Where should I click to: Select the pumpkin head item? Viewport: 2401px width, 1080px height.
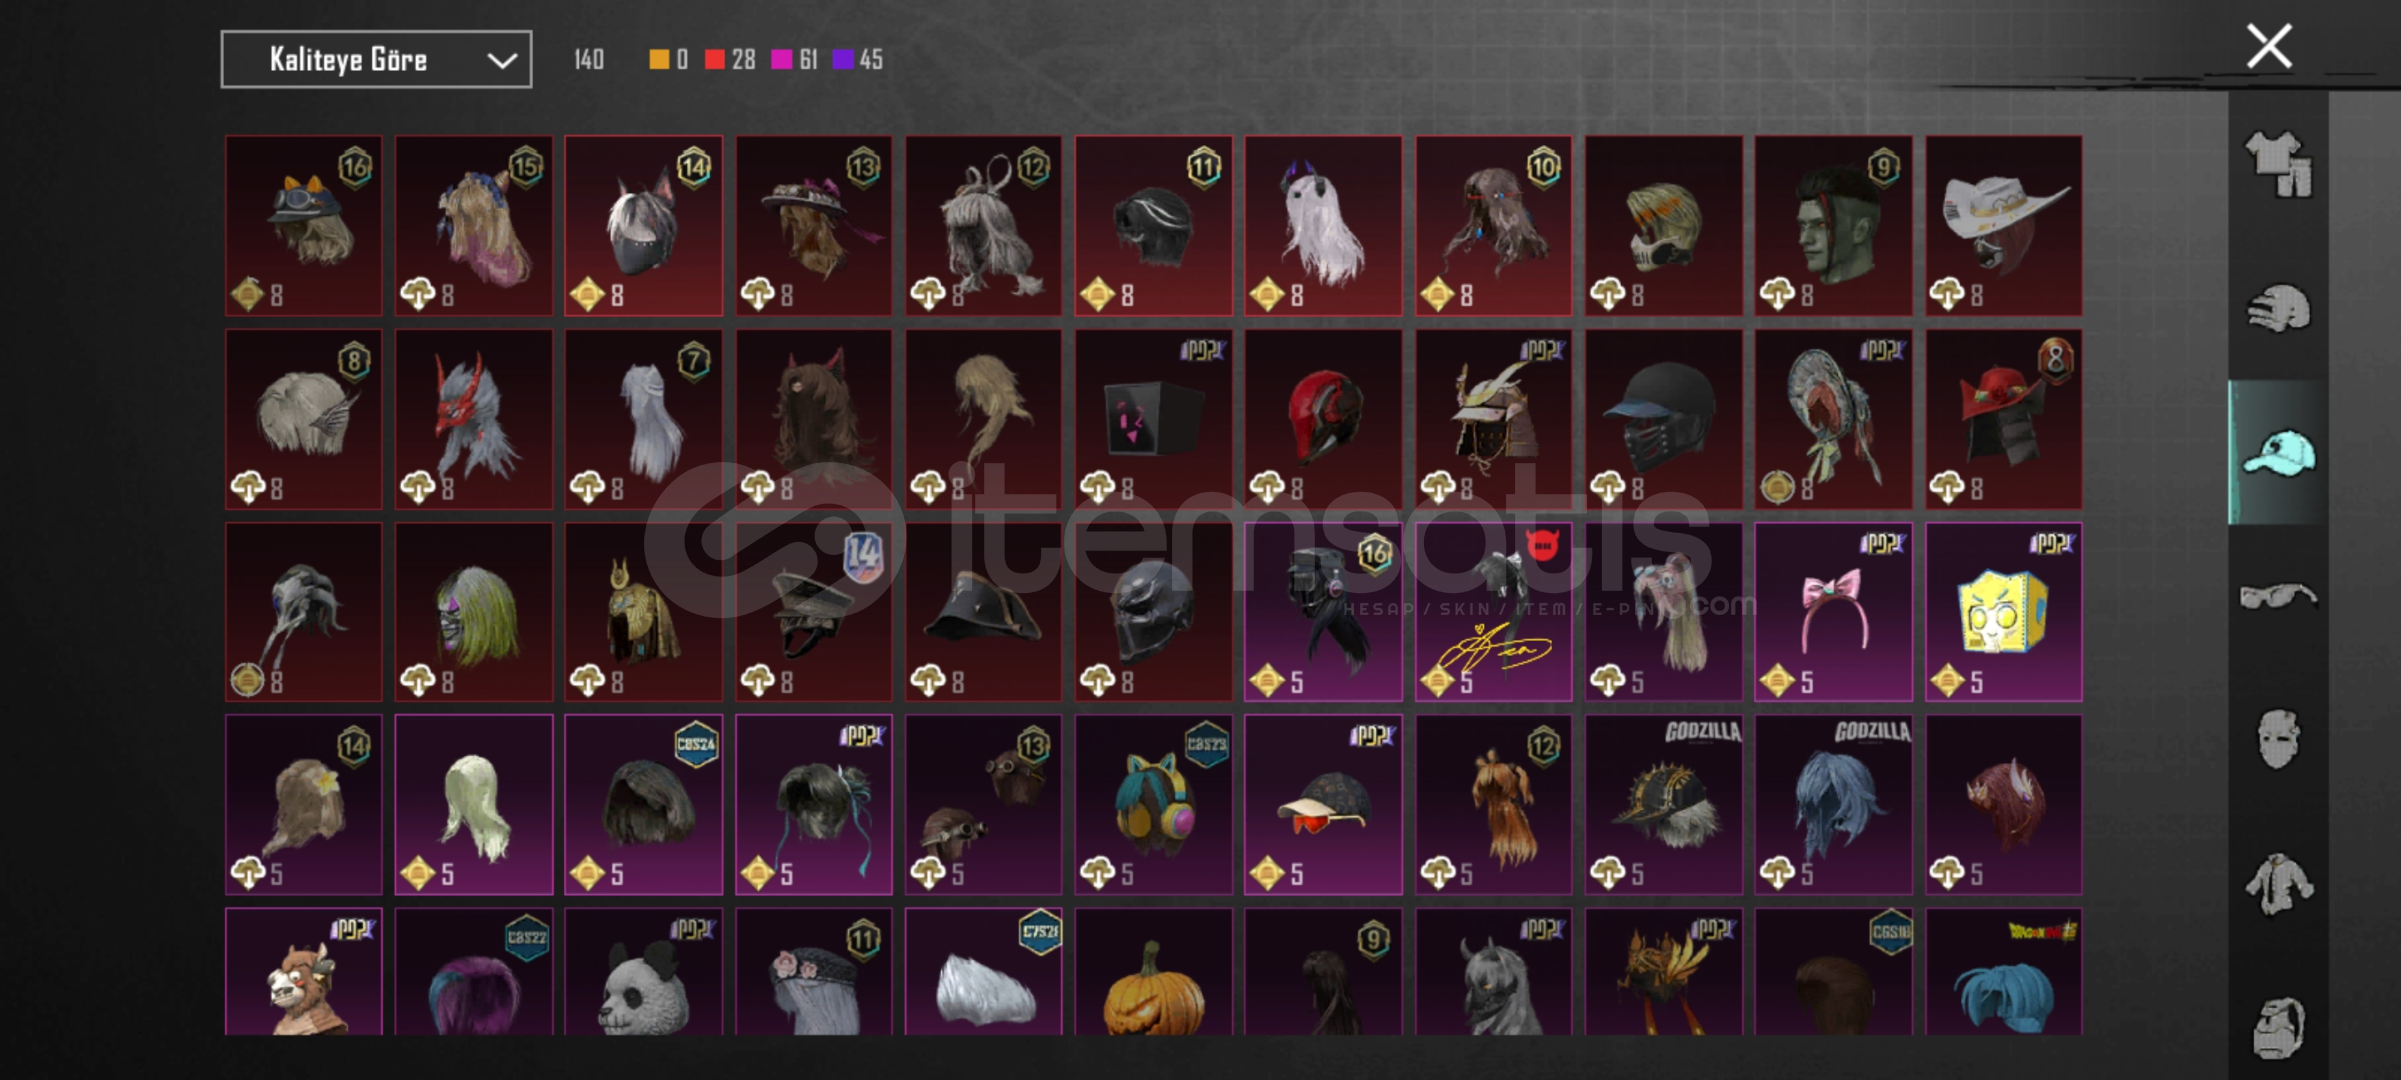click(1153, 971)
